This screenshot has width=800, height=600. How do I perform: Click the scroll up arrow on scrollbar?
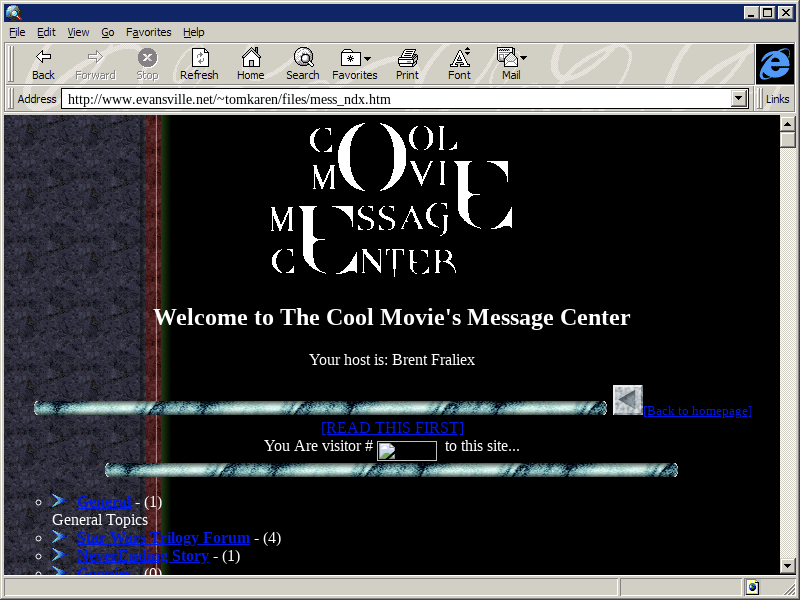788,123
